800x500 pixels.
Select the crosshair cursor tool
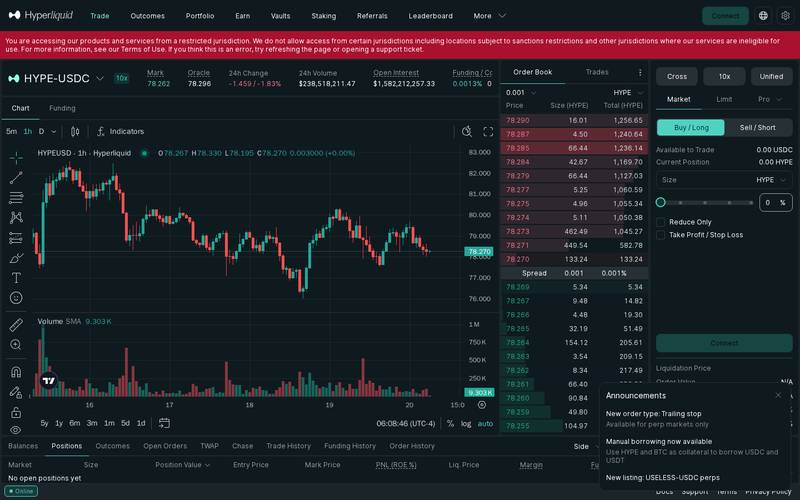(x=16, y=158)
